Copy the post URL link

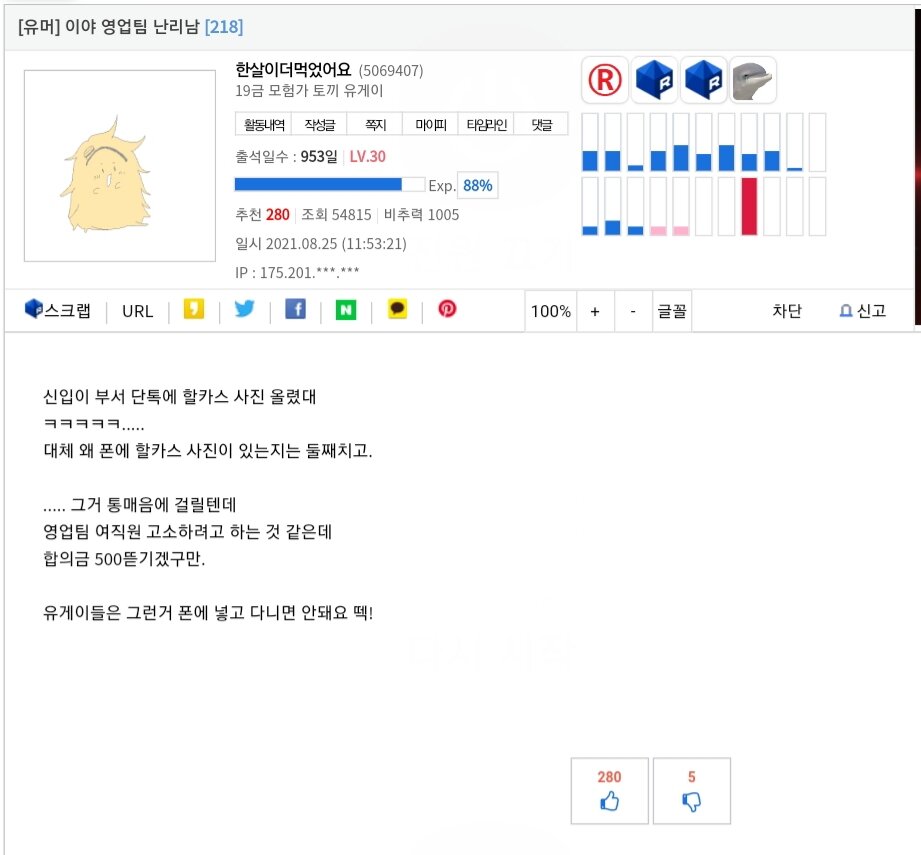138,311
